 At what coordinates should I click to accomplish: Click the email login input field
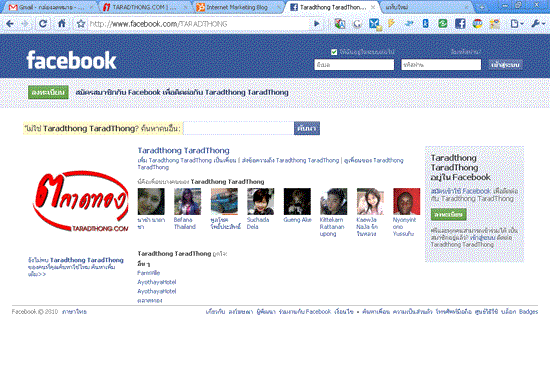pyautogui.click(x=354, y=65)
